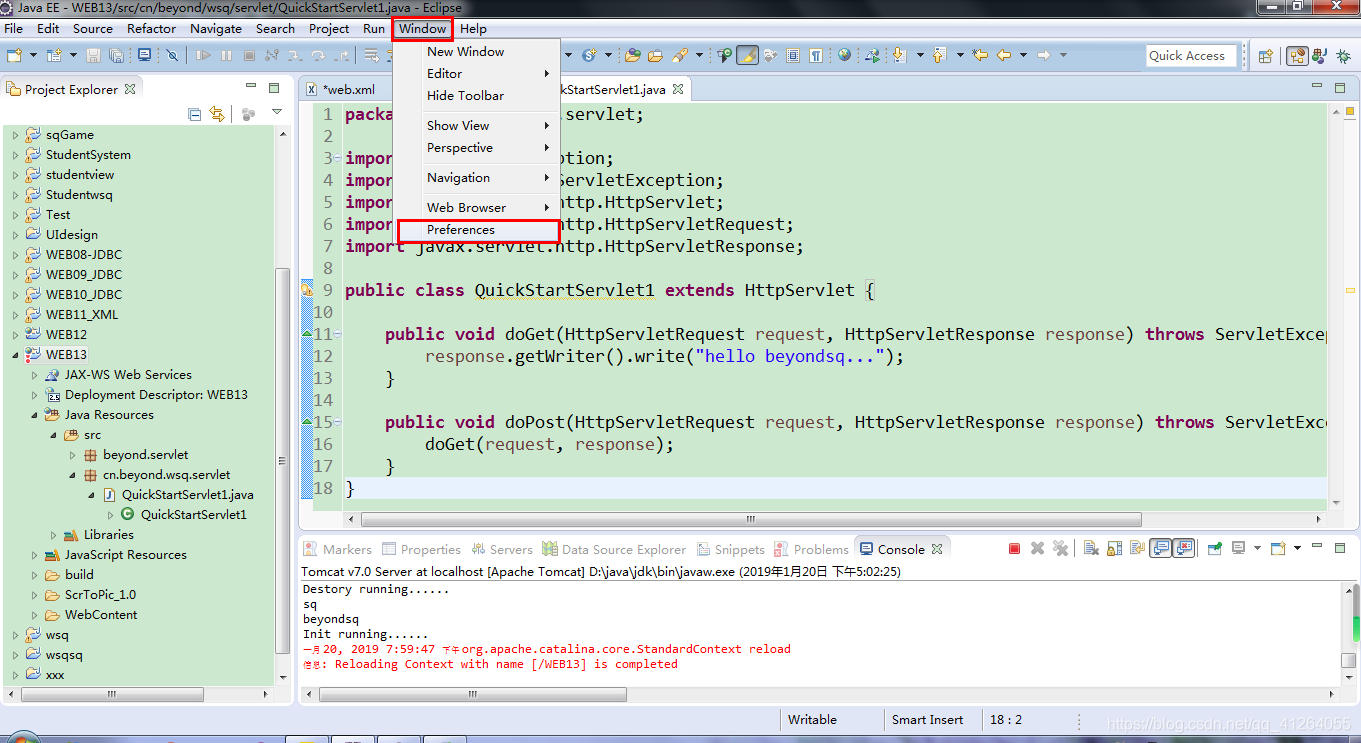Switch to the Java EE perspective
The image size is (1361, 743).
coord(1297,56)
